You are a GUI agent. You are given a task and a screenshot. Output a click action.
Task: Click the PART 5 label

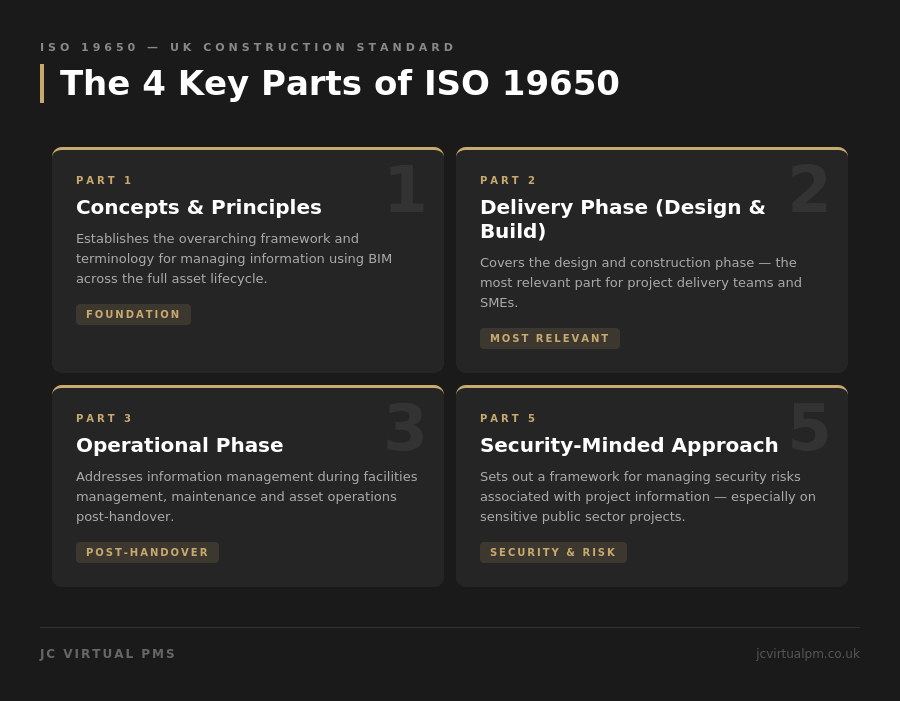[508, 418]
